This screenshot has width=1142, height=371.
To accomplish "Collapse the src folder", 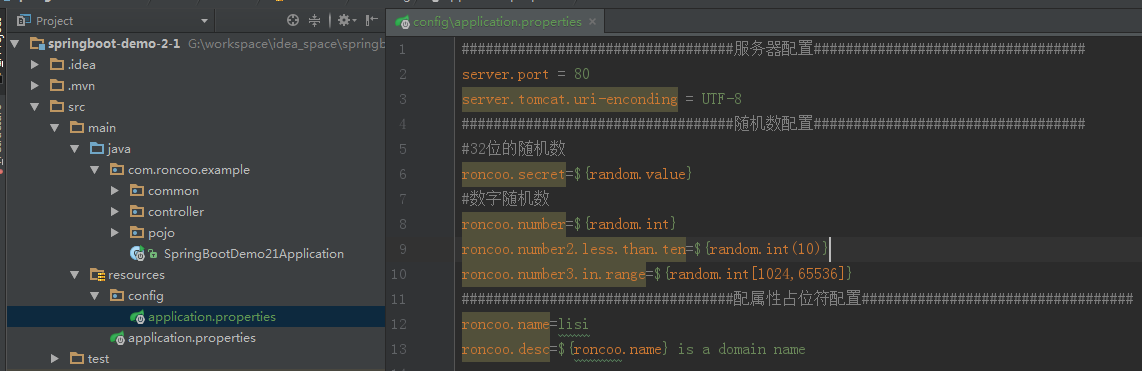I will pyautogui.click(x=34, y=107).
